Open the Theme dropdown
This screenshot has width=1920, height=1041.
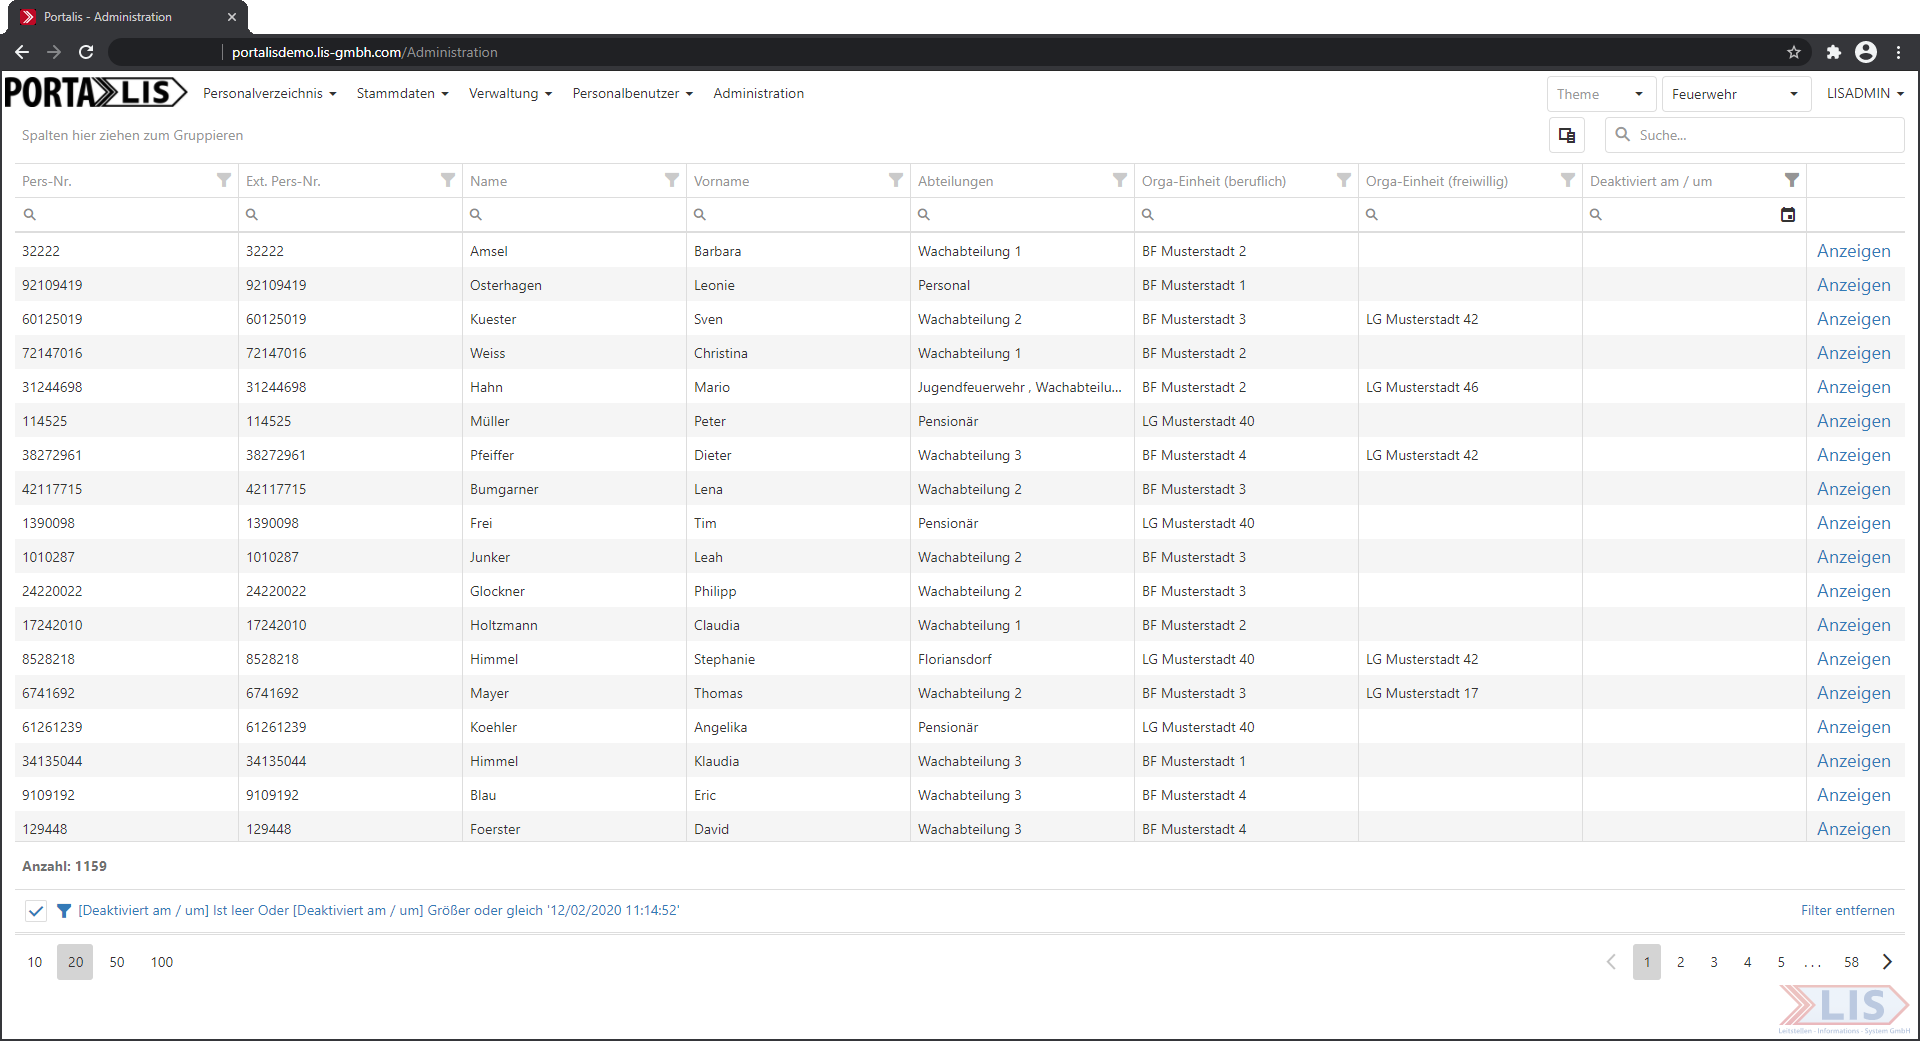tap(1600, 94)
